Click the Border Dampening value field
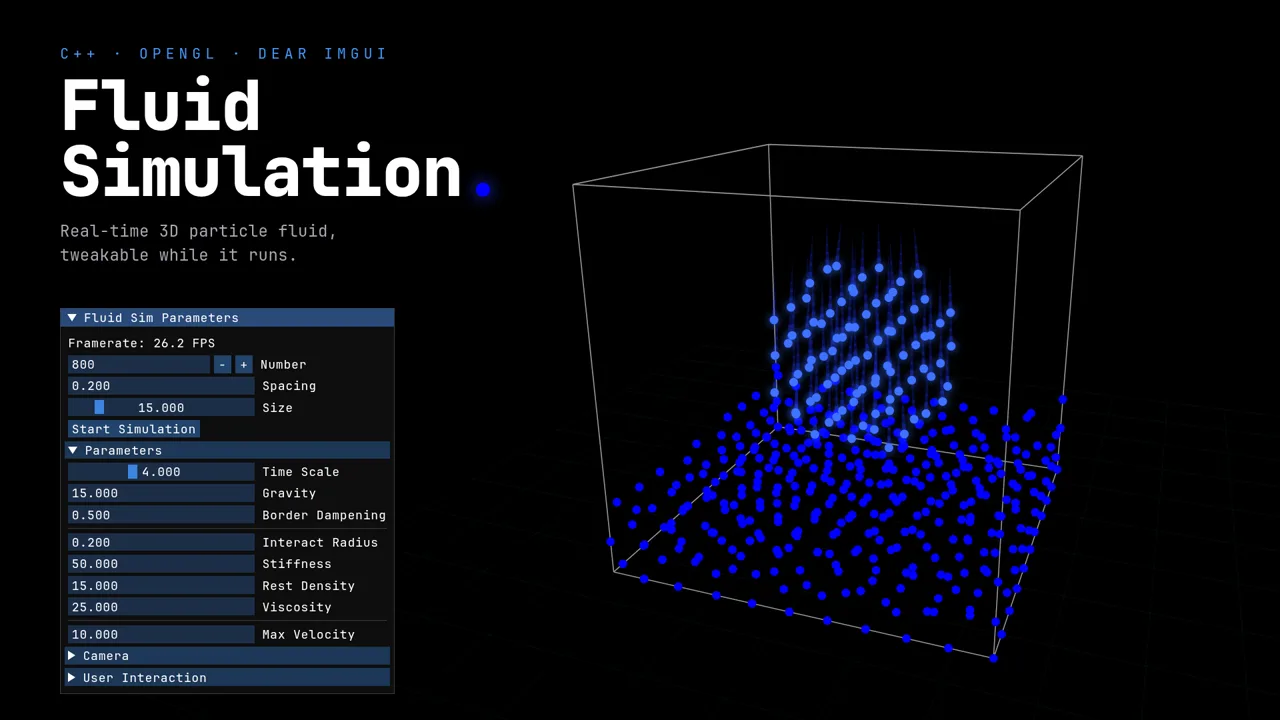 tap(161, 515)
